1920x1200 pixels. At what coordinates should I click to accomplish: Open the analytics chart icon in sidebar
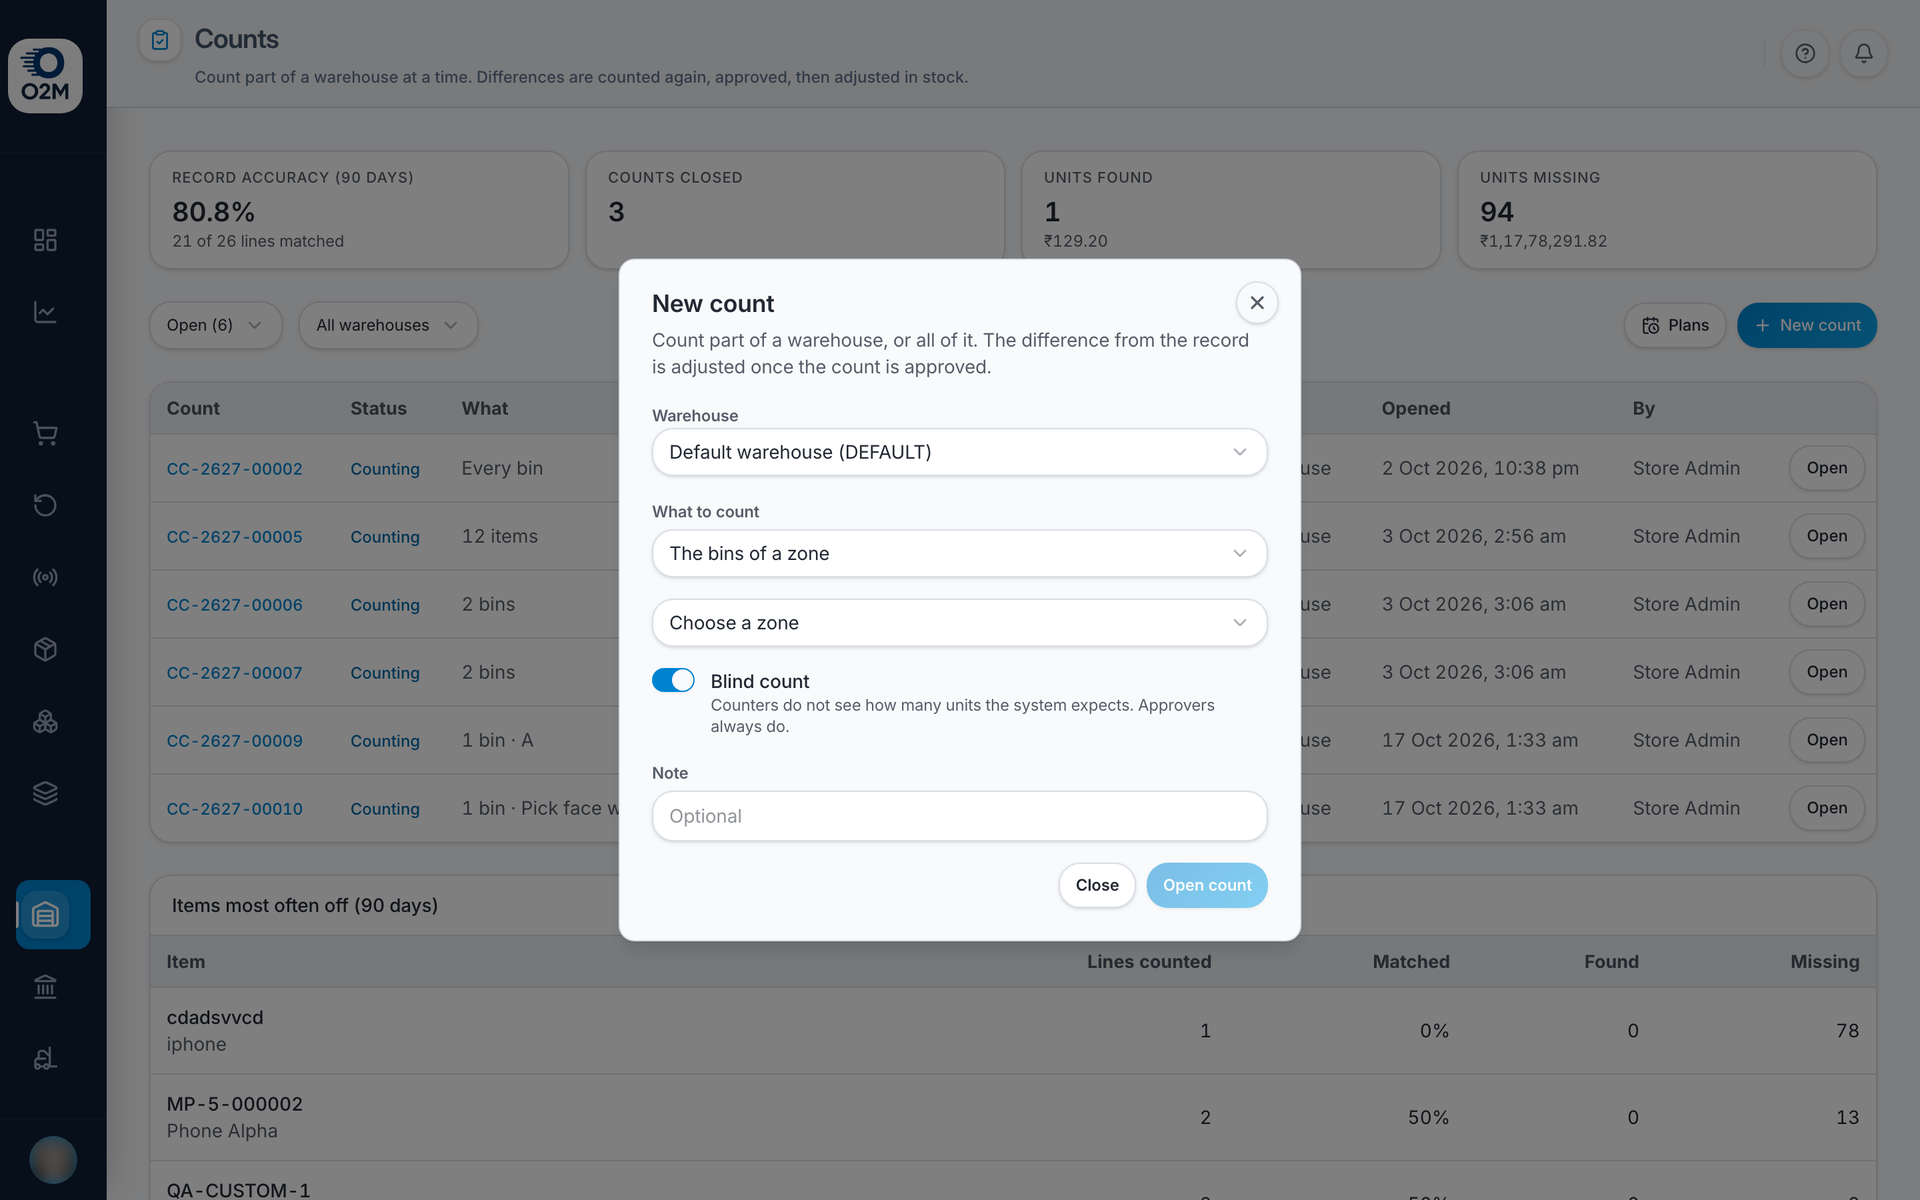45,312
